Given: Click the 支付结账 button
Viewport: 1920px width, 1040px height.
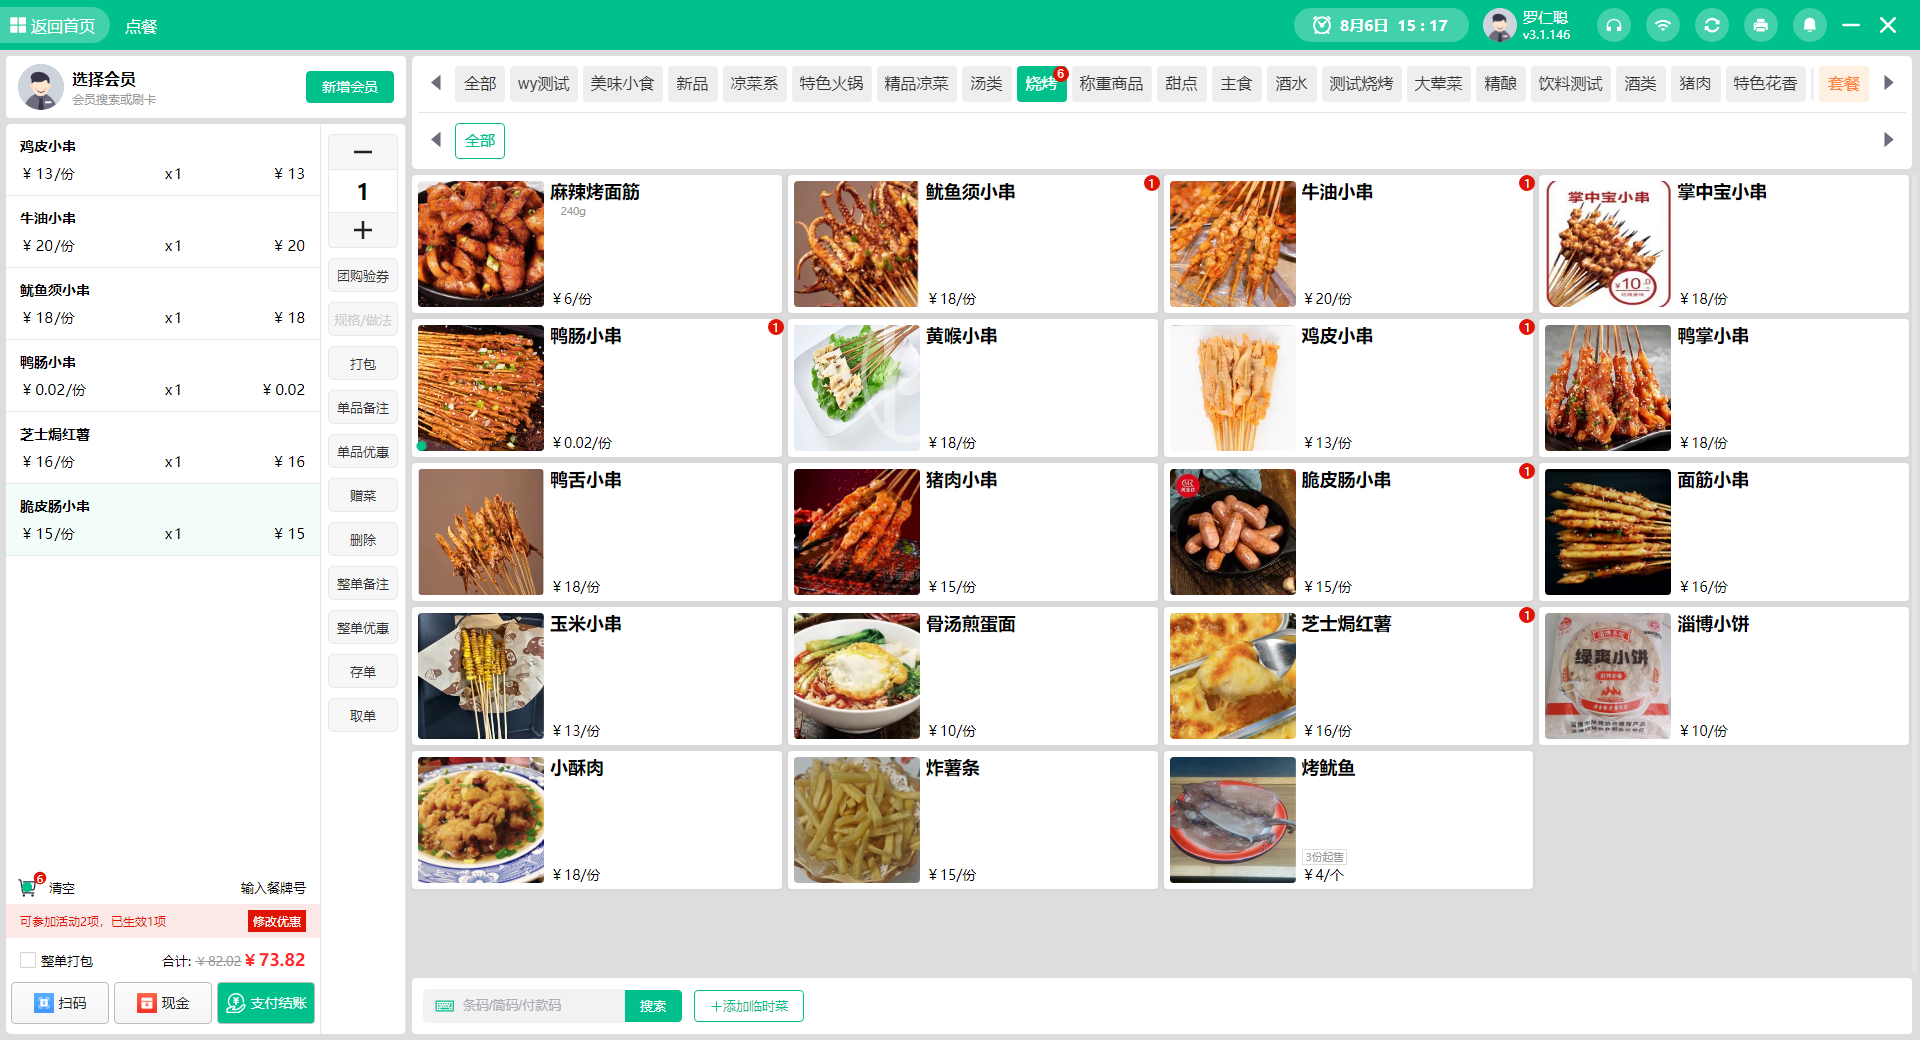Looking at the screenshot, I should [x=265, y=1003].
